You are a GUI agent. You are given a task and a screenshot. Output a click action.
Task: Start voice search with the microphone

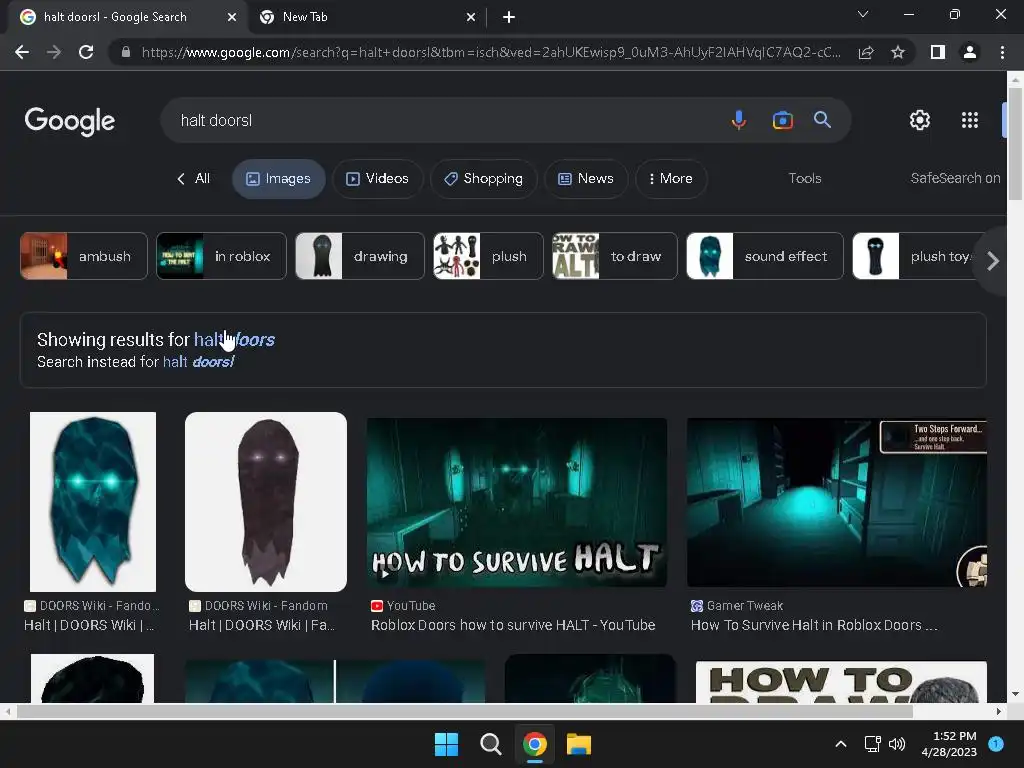pyautogui.click(x=739, y=120)
